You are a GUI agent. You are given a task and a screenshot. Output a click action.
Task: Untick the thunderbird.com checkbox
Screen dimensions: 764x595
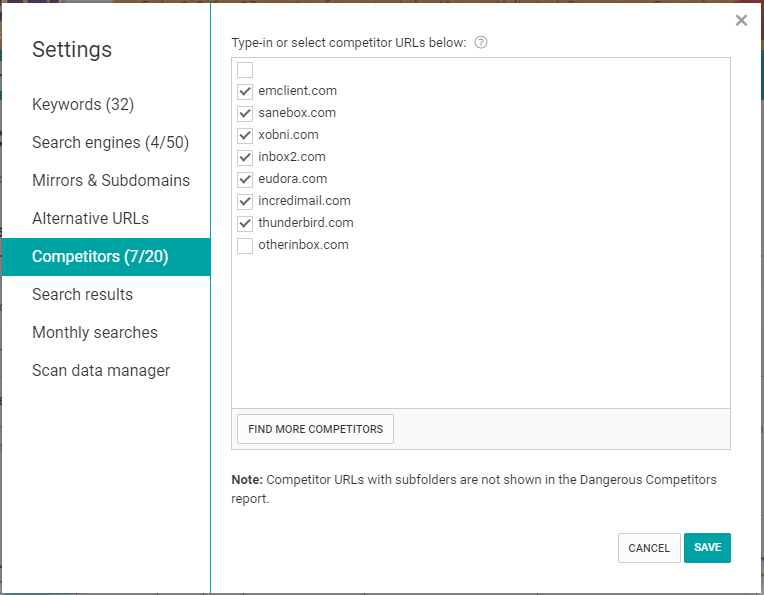tap(245, 223)
